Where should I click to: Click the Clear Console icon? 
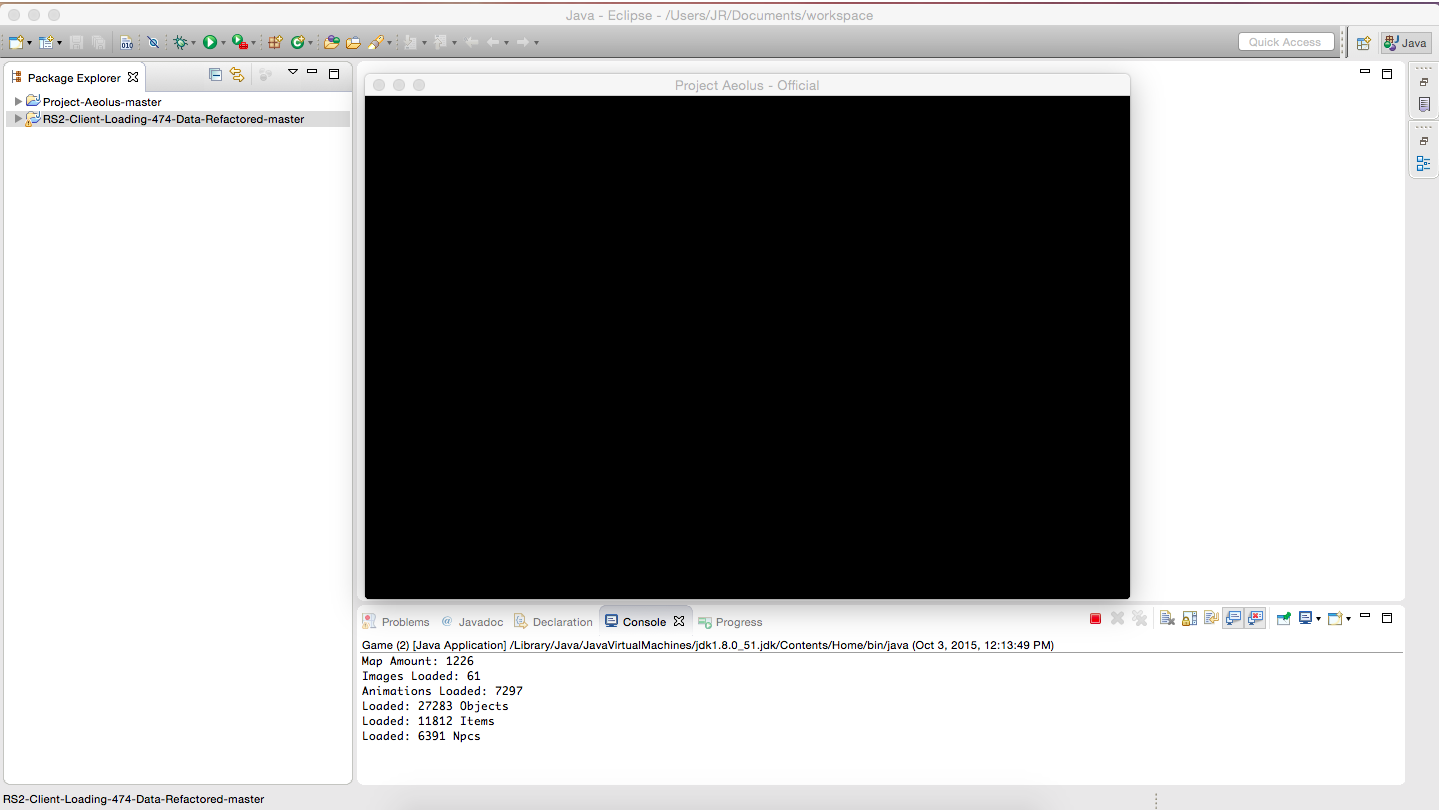click(1167, 619)
